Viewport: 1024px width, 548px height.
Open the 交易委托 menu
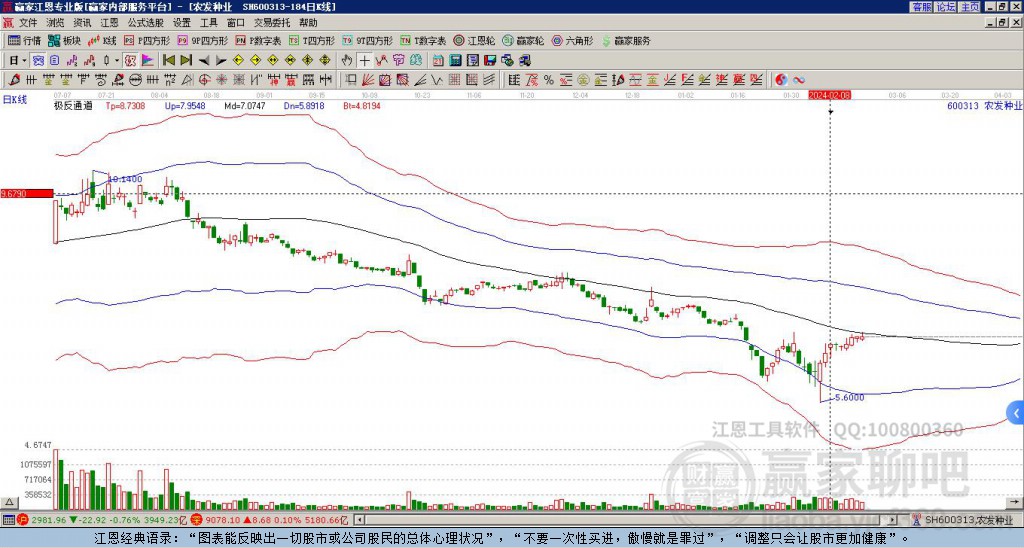point(272,23)
